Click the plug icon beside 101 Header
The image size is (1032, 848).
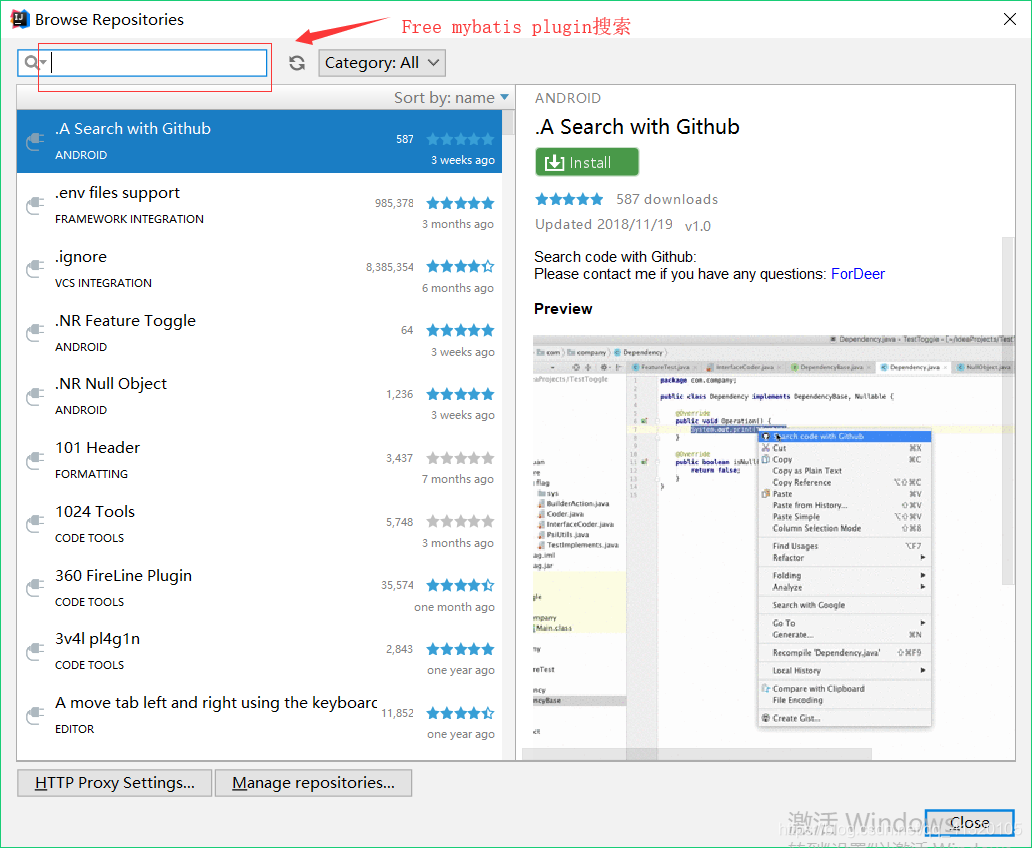click(x=34, y=461)
